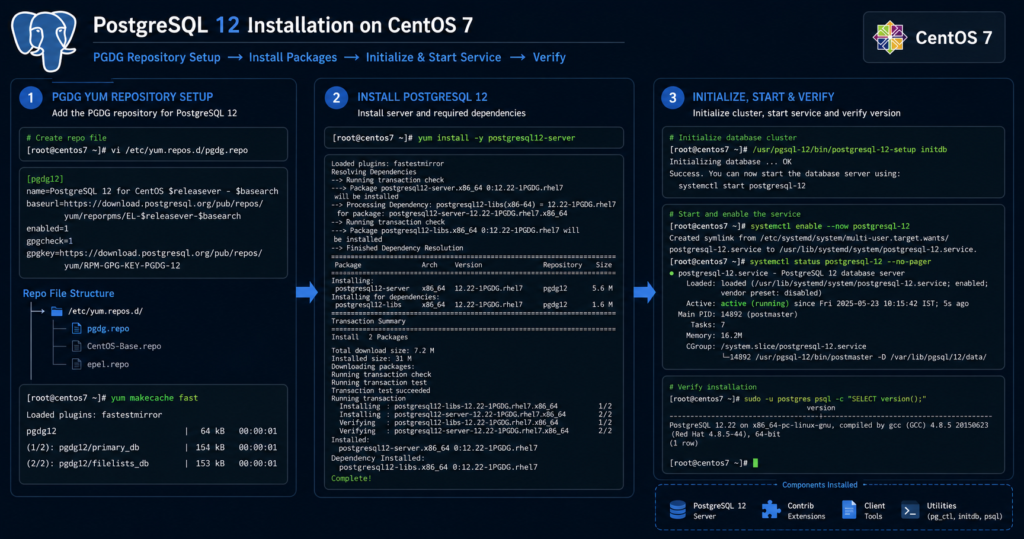Click the 'Memory: 16.2M' line
Screen dimensions: 1024x539
point(714,335)
